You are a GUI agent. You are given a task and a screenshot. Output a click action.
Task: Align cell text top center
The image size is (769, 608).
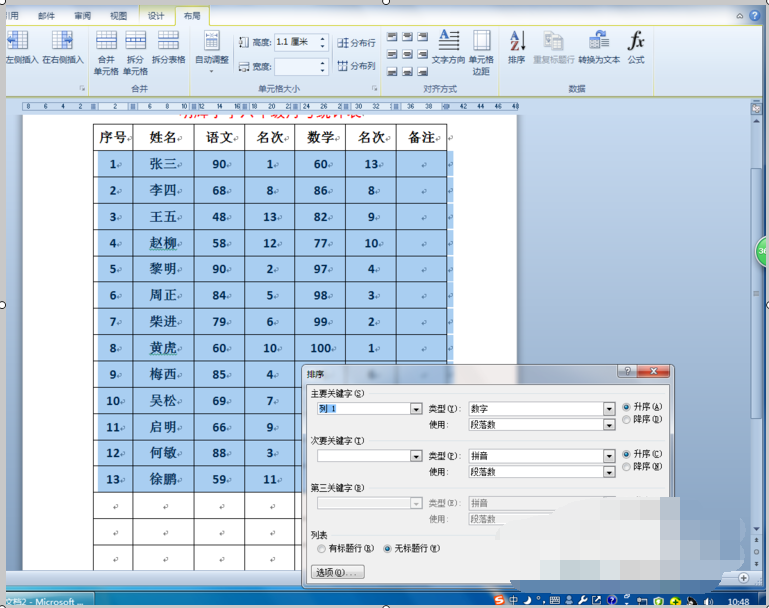(407, 36)
